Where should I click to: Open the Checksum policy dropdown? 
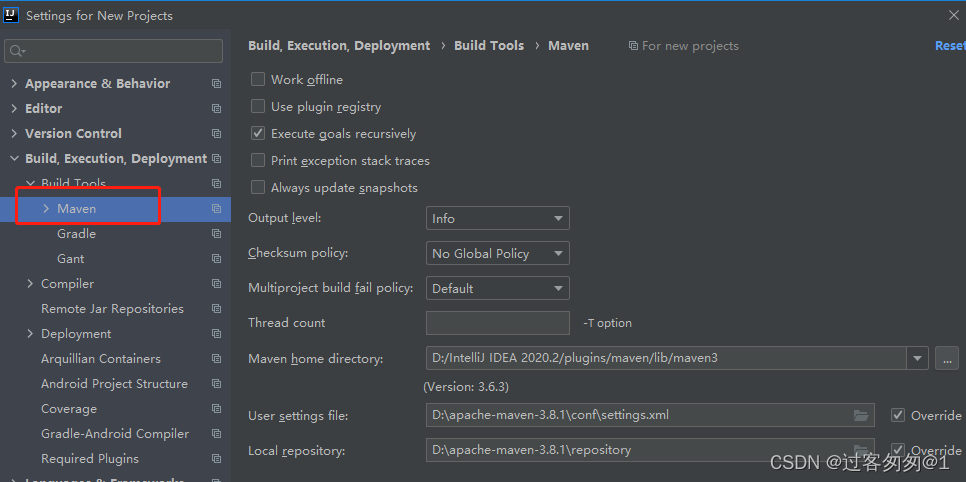click(x=497, y=253)
